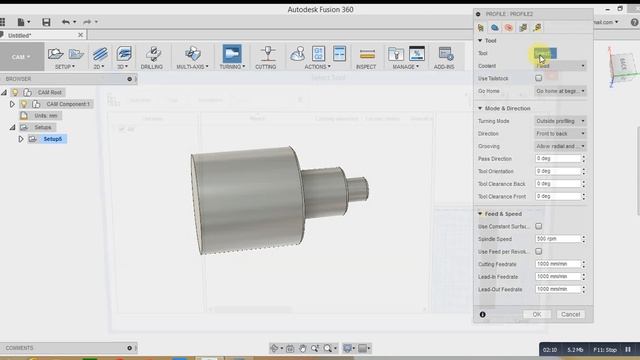Screen dimensions: 640x360
Task: Open the display settings icon in the navigation bar
Action: pyautogui.click(x=347, y=348)
